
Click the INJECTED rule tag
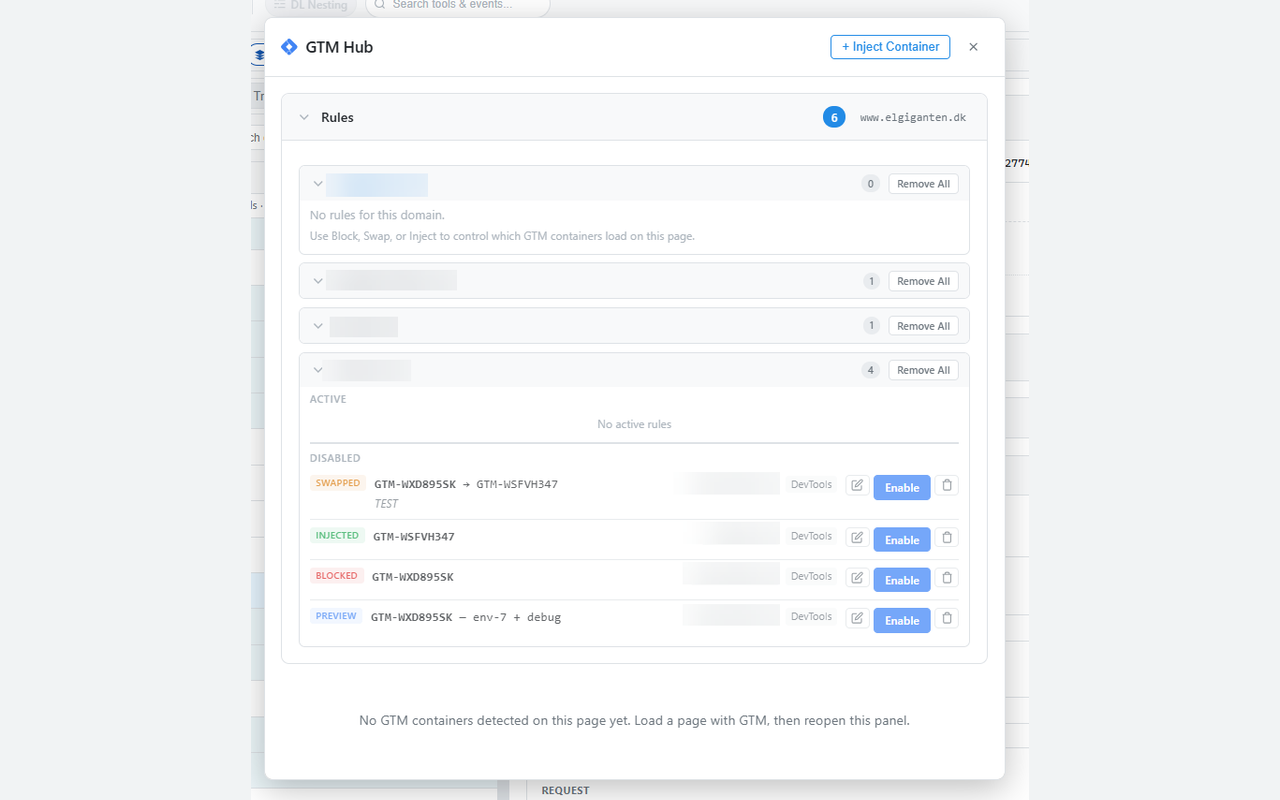pyautogui.click(x=337, y=536)
